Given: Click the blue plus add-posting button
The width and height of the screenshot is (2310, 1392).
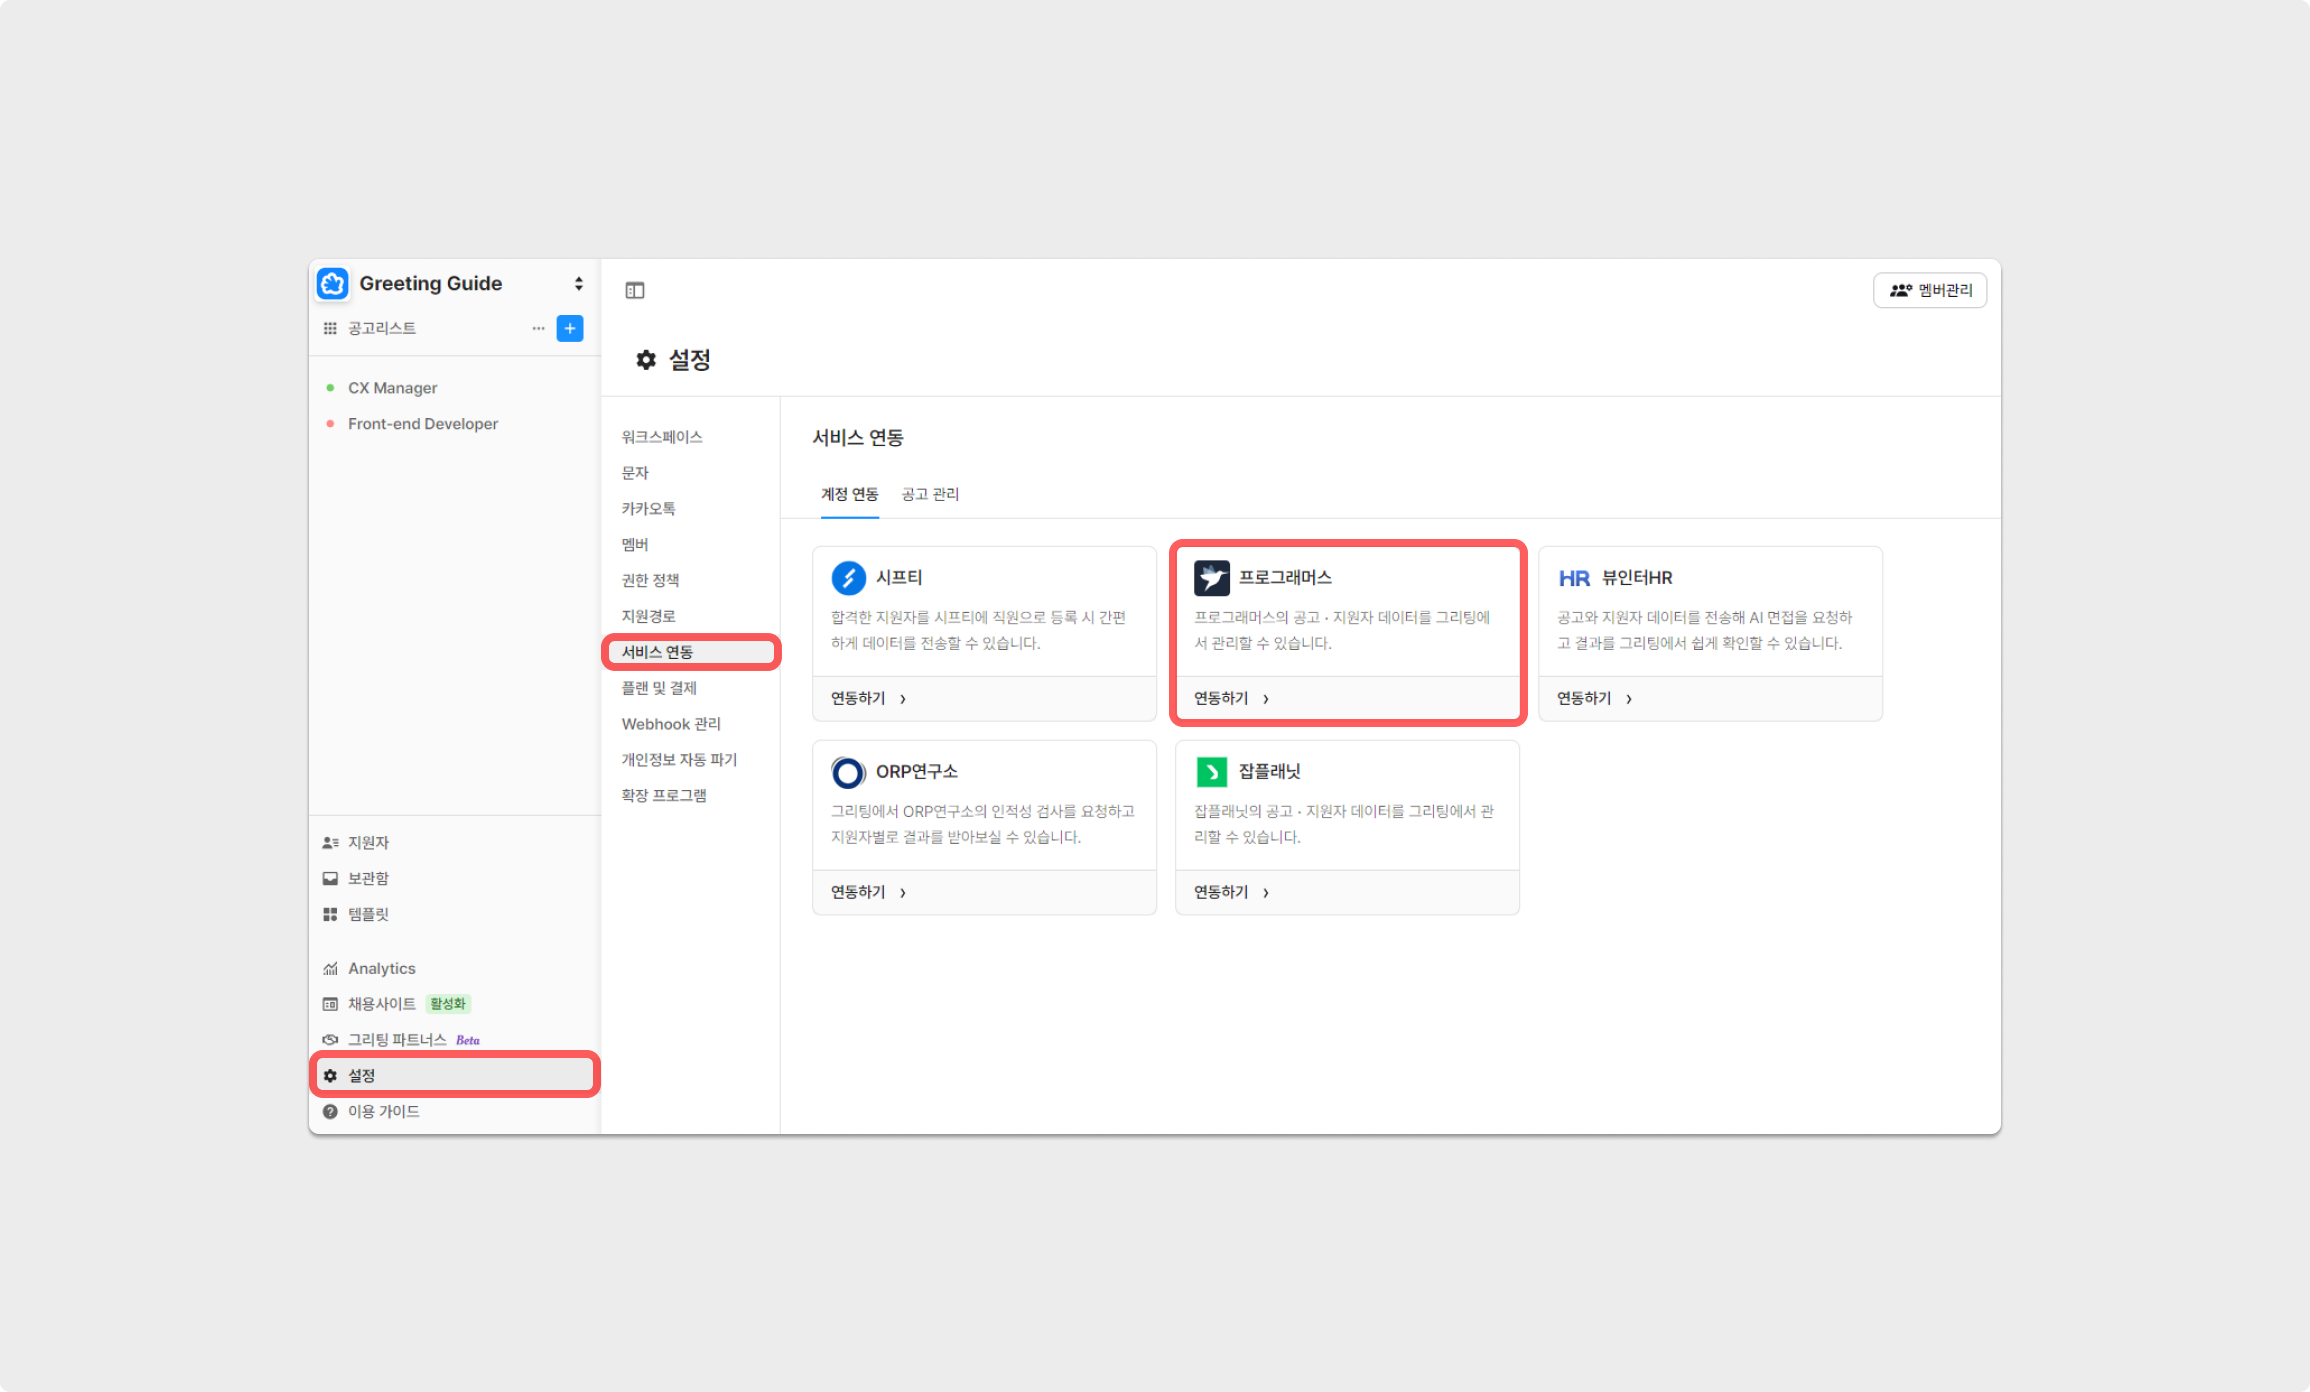Looking at the screenshot, I should (x=570, y=328).
